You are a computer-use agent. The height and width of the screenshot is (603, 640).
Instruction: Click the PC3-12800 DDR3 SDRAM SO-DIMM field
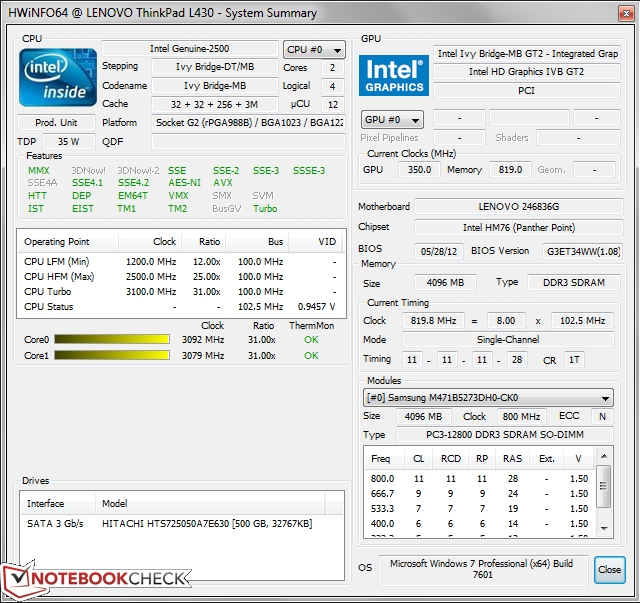505,434
